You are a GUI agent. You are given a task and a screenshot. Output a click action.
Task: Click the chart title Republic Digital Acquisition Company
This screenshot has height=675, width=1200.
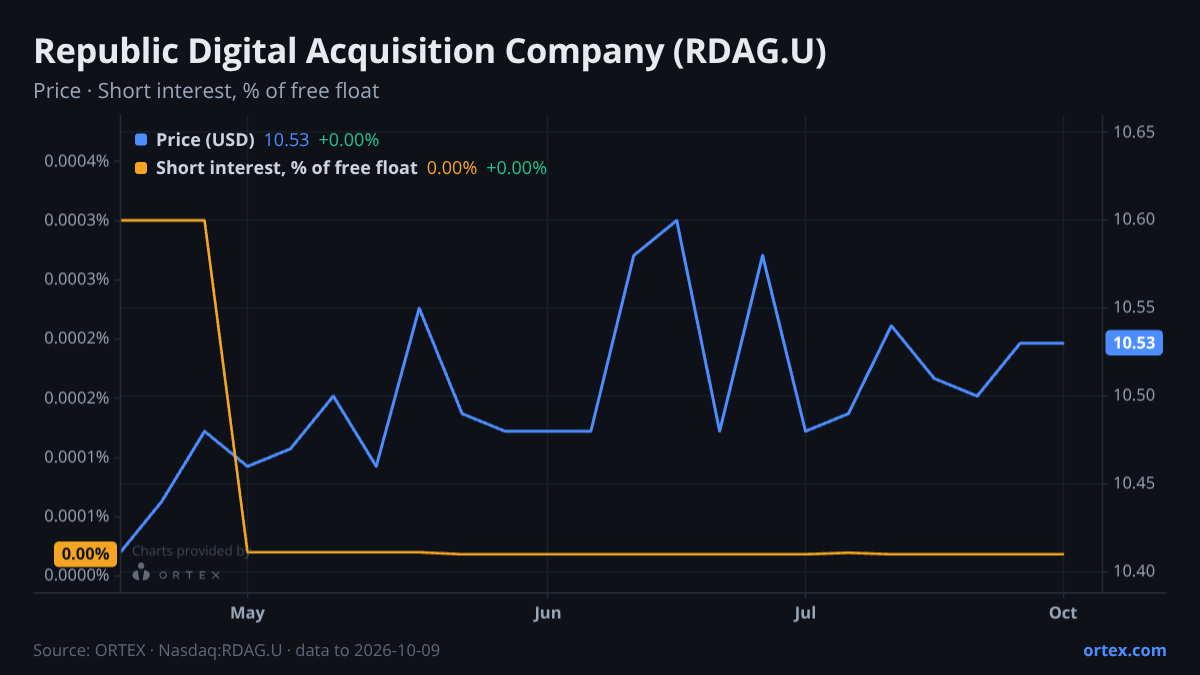[430, 52]
